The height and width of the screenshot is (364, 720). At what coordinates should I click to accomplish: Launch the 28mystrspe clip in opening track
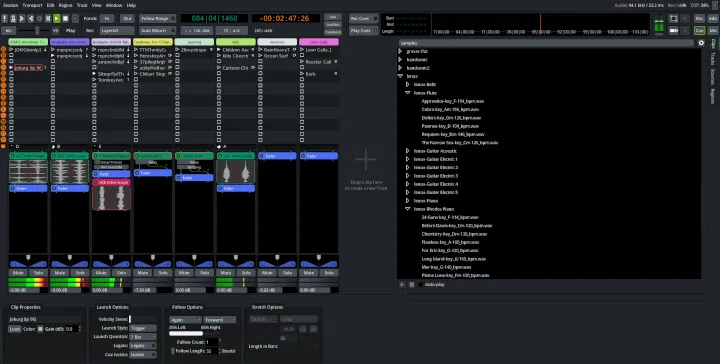178,50
